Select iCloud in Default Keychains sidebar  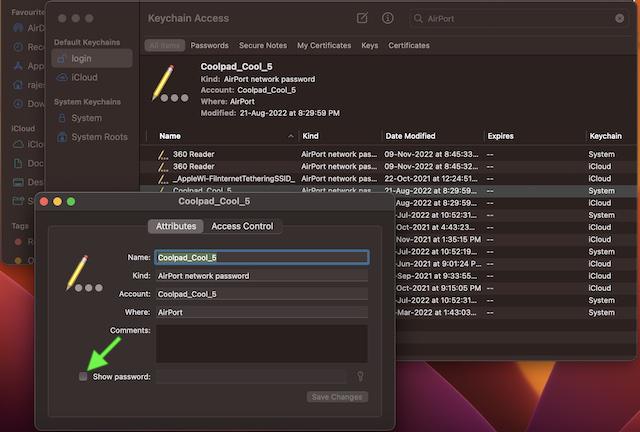[92, 77]
